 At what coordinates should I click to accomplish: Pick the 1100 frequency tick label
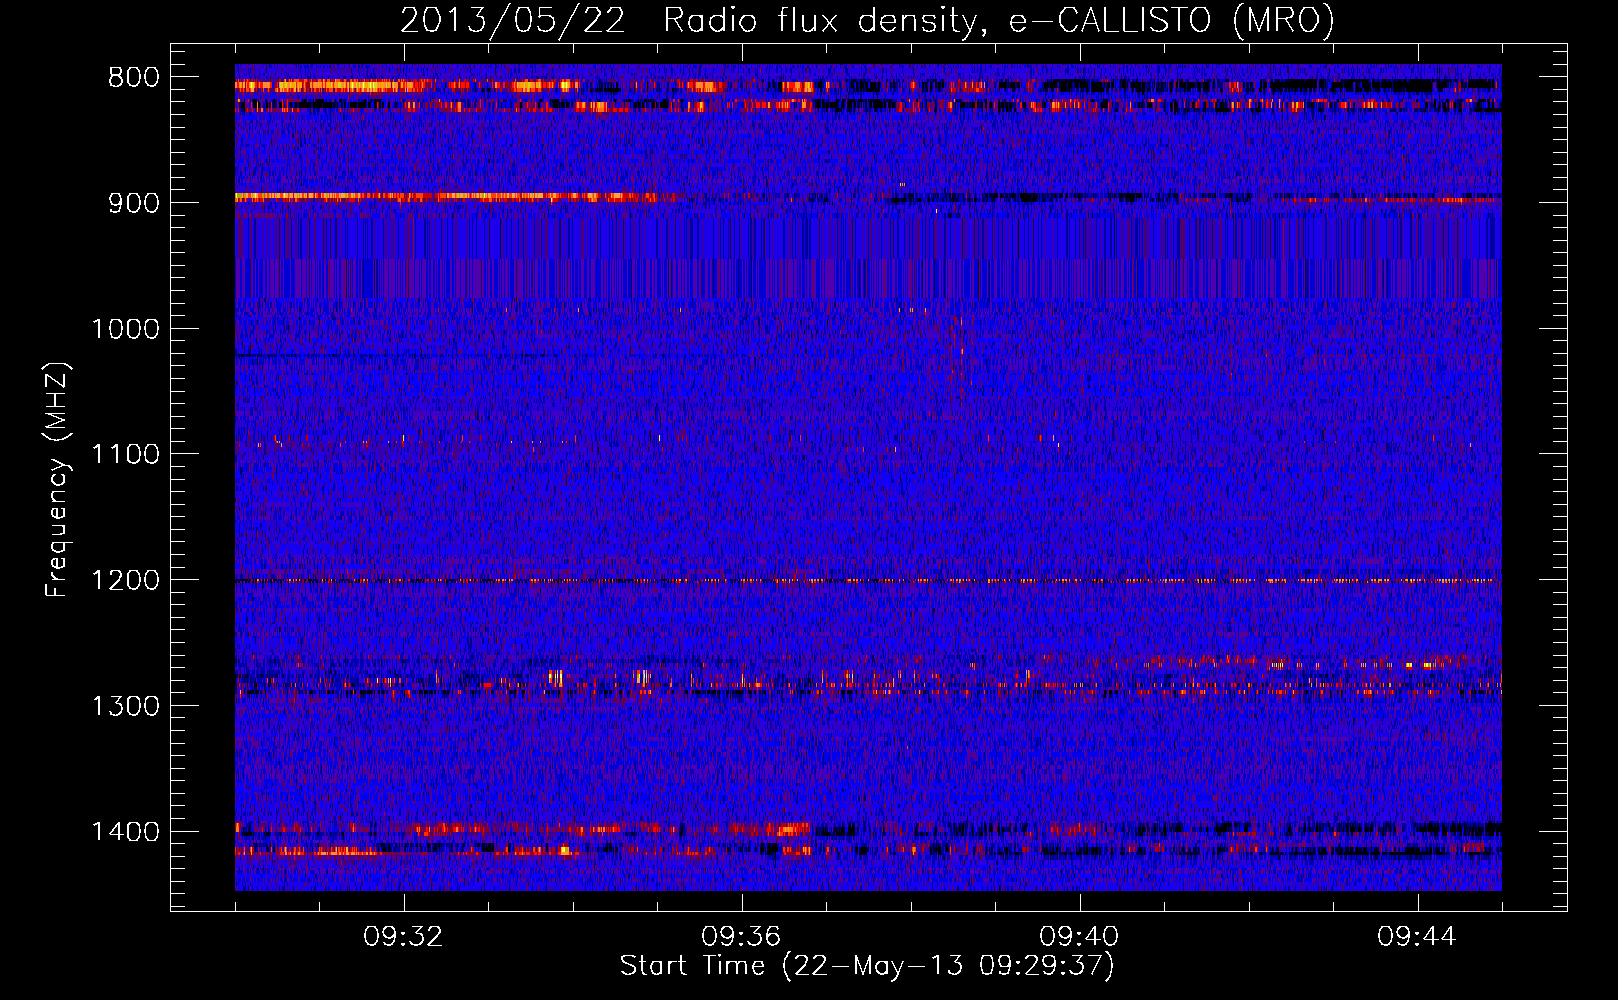coord(125,455)
